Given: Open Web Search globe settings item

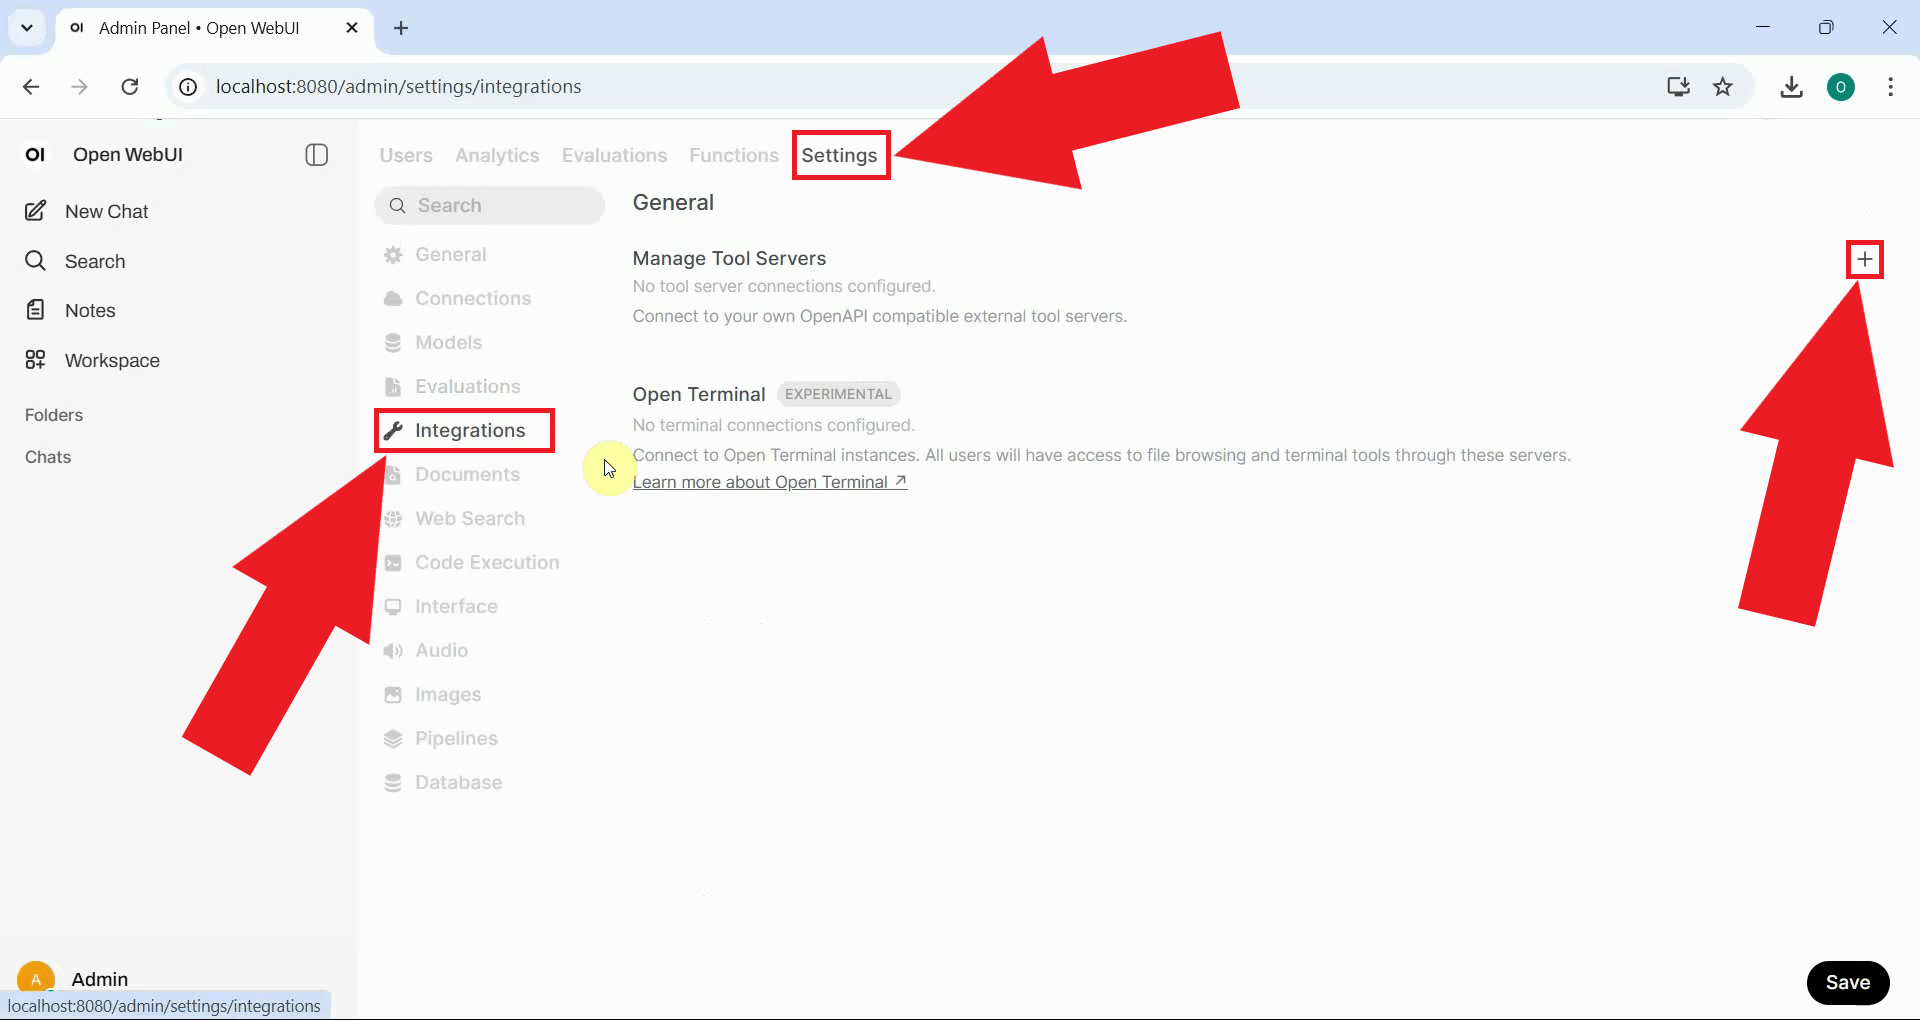Looking at the screenshot, I should point(454,519).
